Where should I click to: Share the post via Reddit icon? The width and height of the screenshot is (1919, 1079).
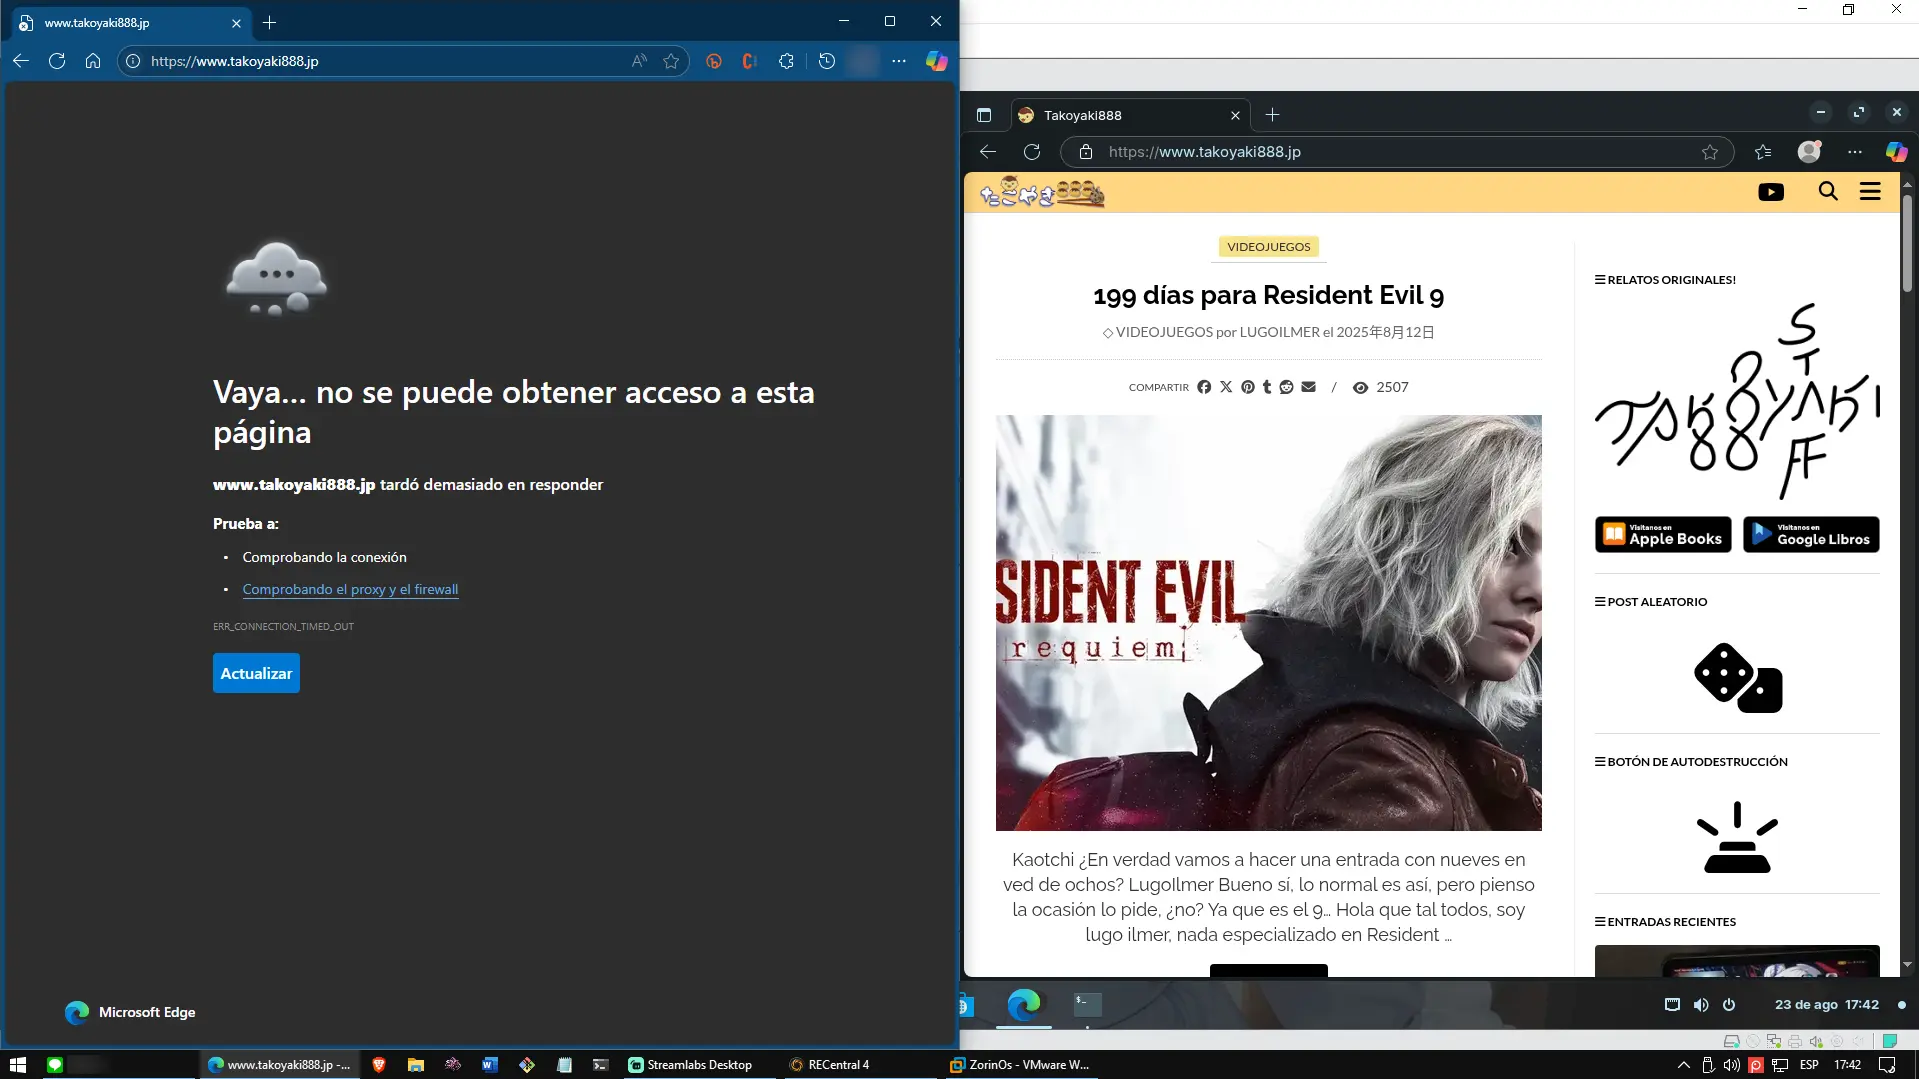click(1286, 387)
